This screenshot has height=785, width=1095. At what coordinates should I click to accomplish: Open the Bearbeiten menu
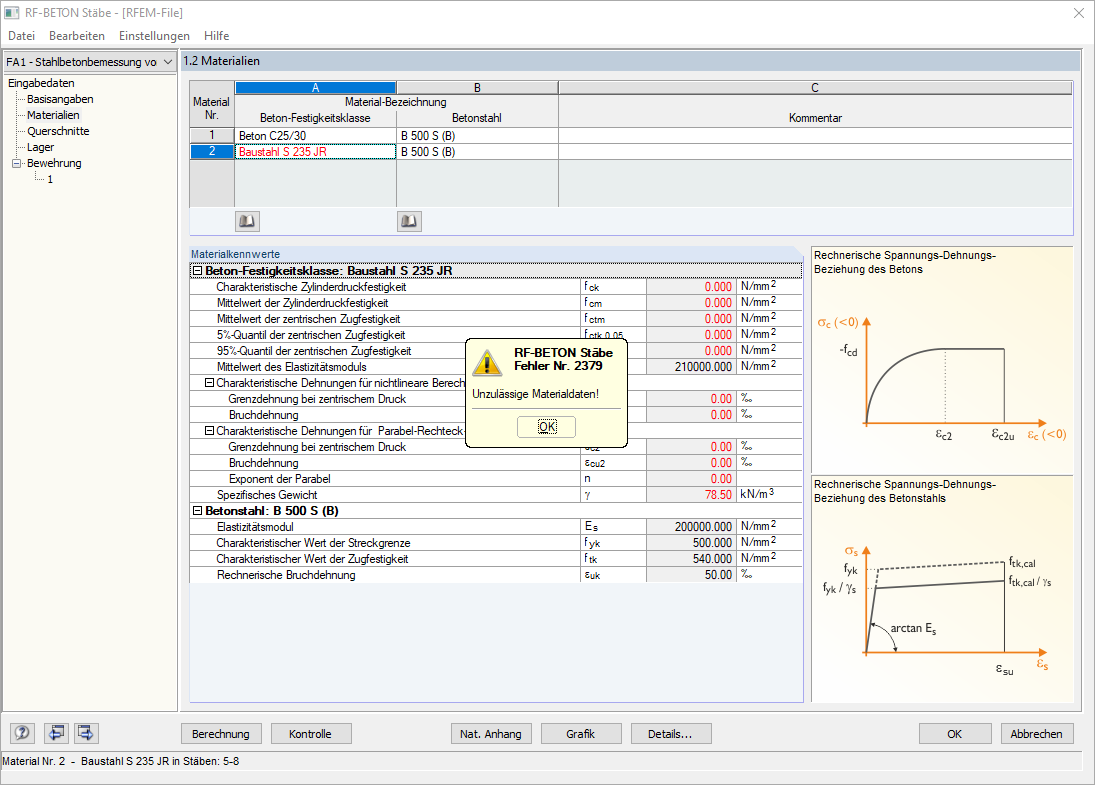pyautogui.click(x=77, y=36)
